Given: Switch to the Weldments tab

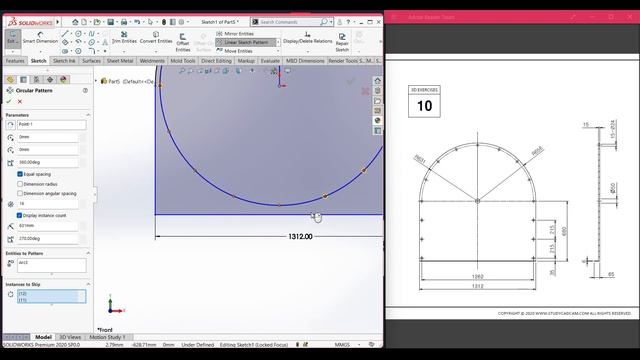Looking at the screenshot, I should point(152,61).
